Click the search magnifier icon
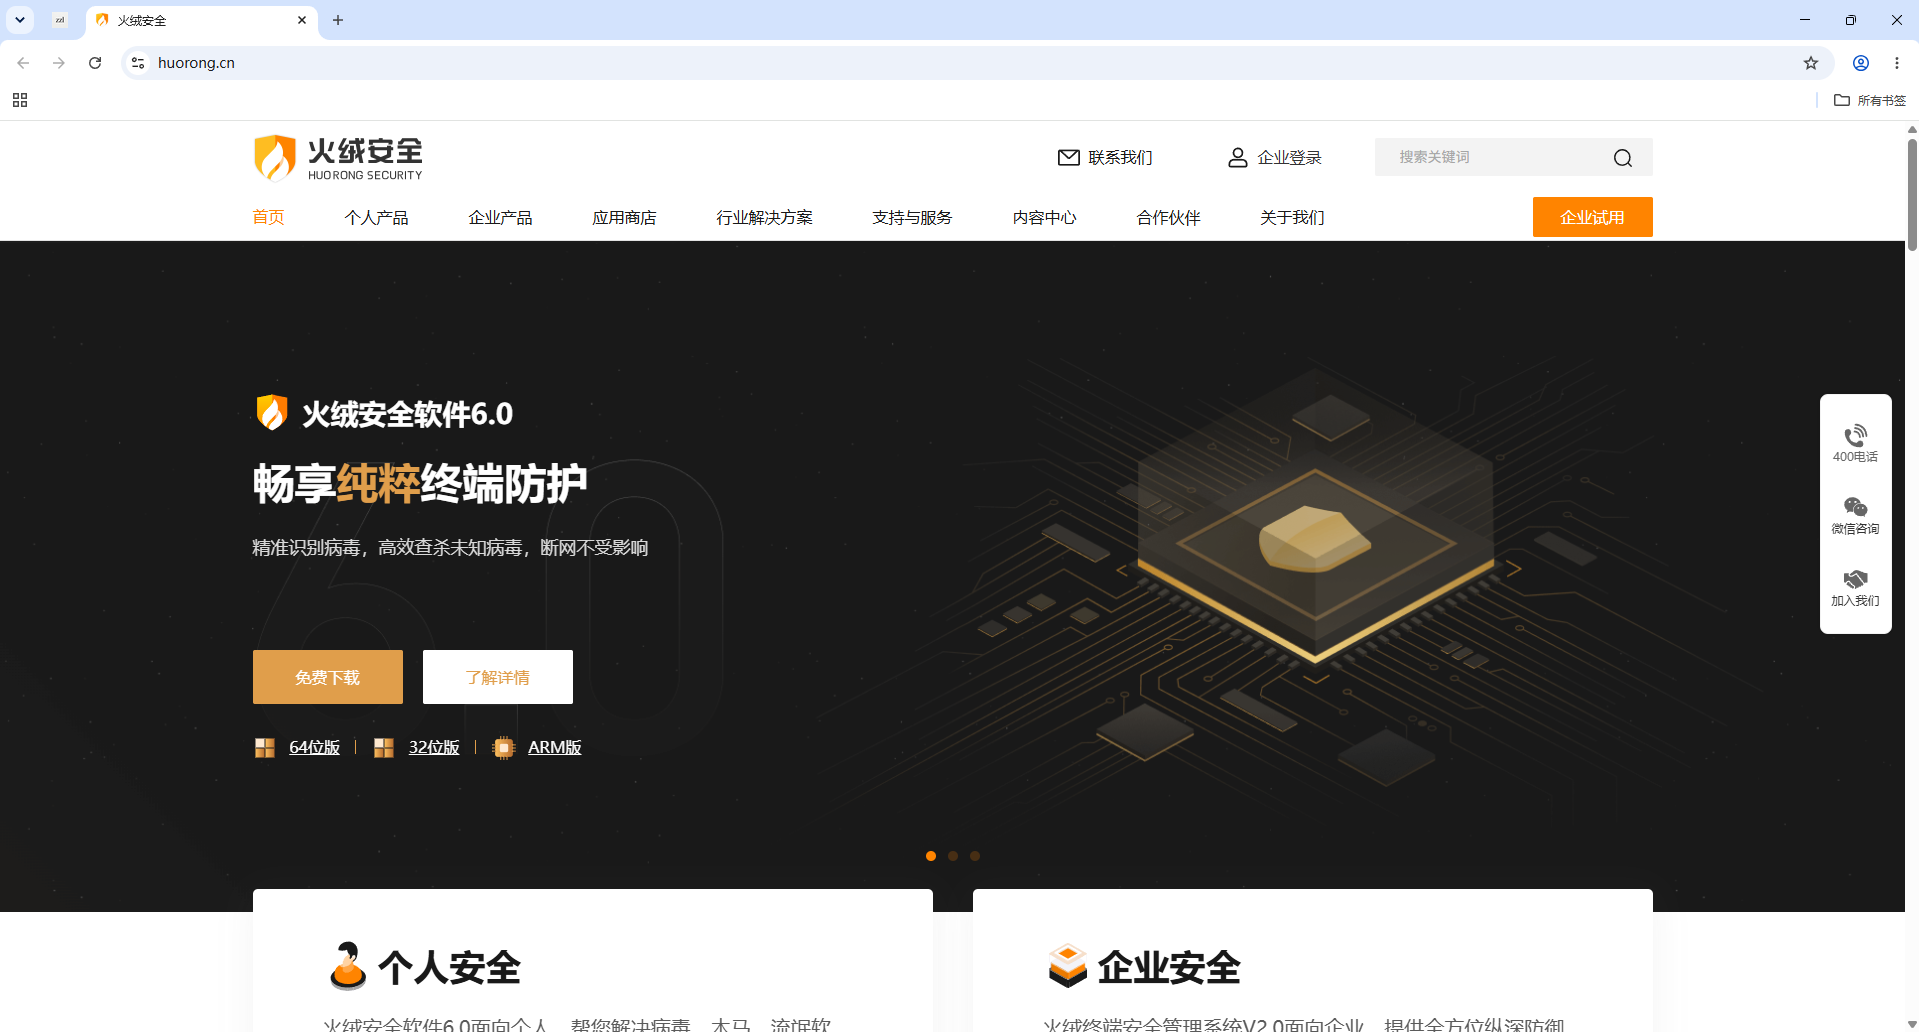 pos(1623,158)
